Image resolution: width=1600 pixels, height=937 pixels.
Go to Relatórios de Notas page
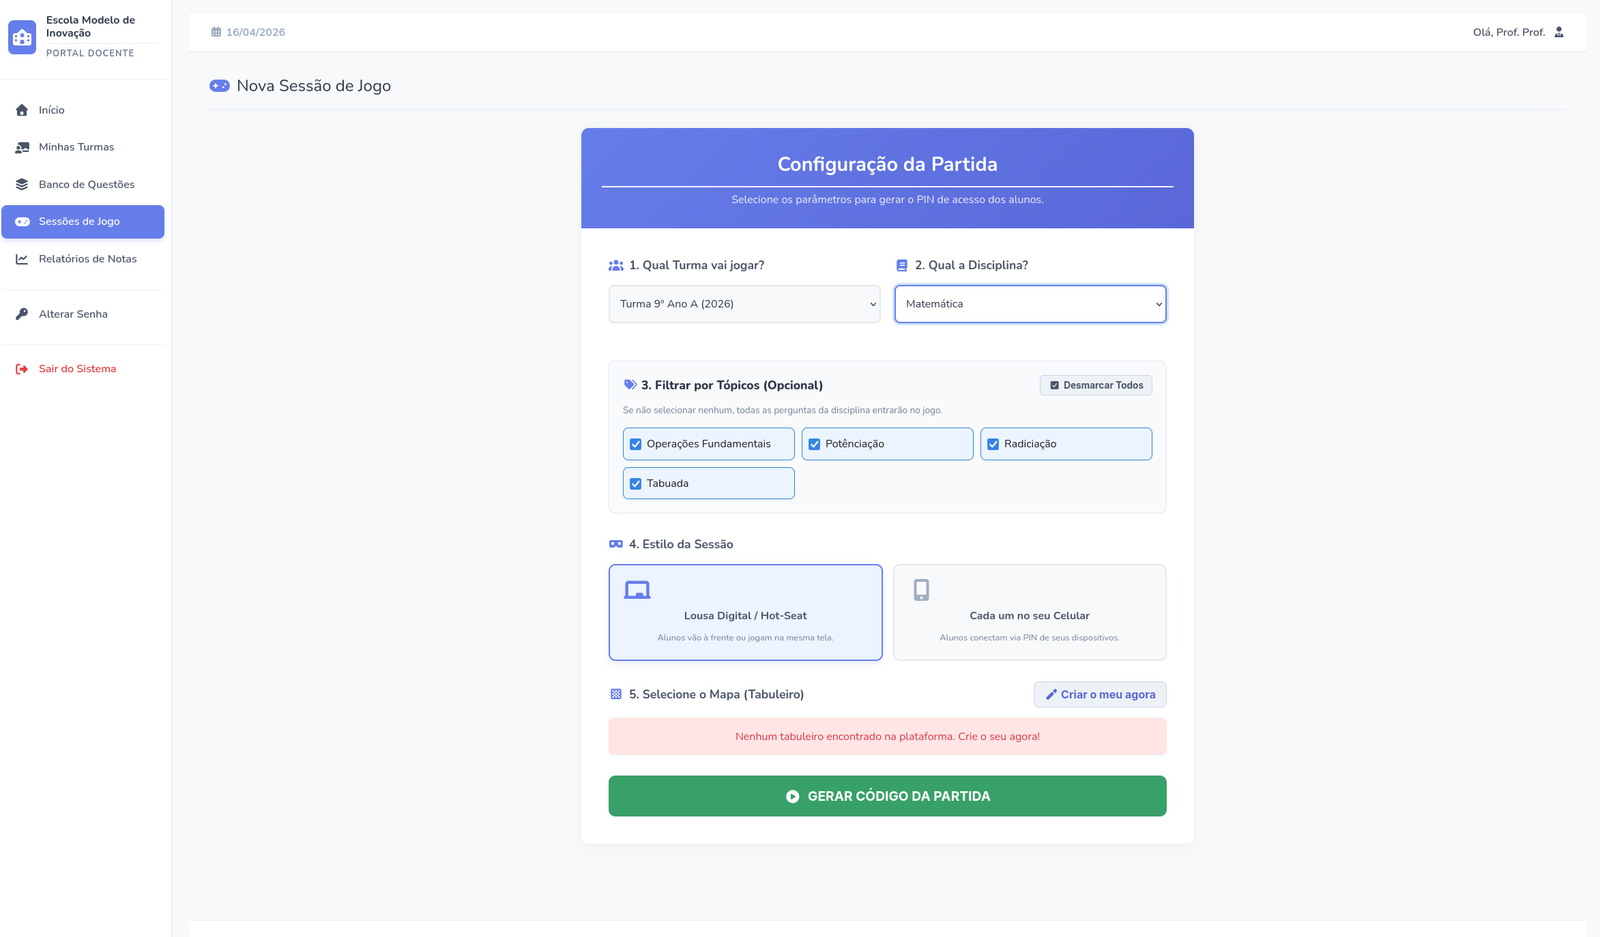coord(87,259)
